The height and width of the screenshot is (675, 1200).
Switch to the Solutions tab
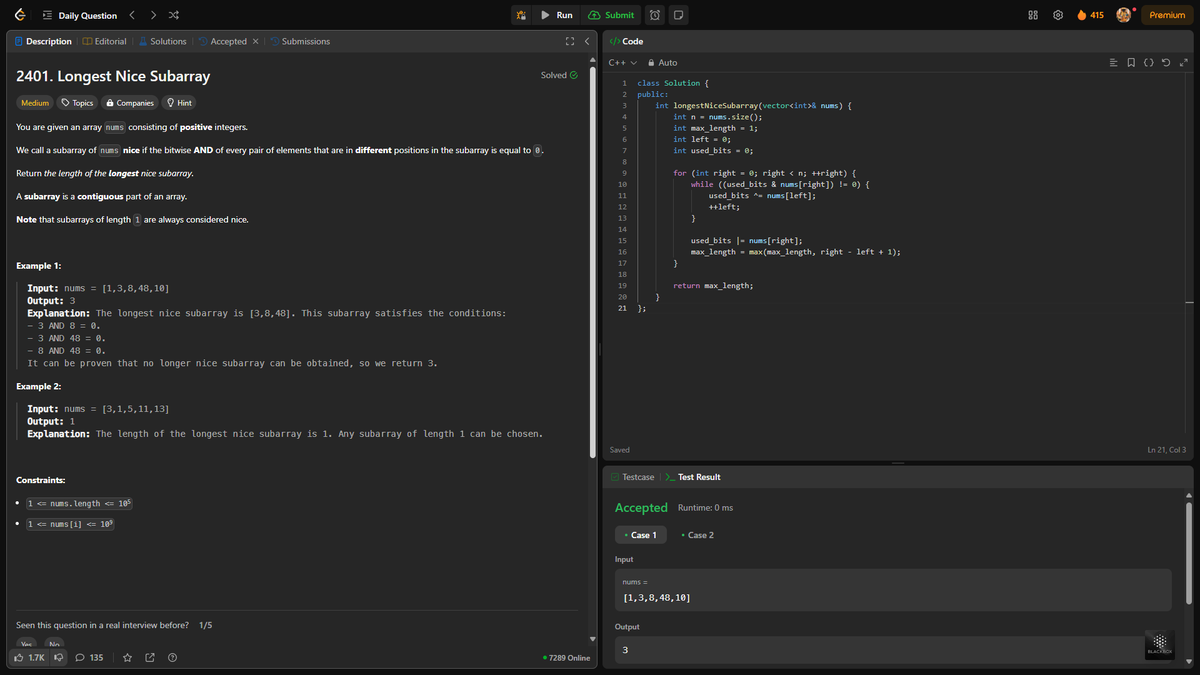[x=162, y=41]
